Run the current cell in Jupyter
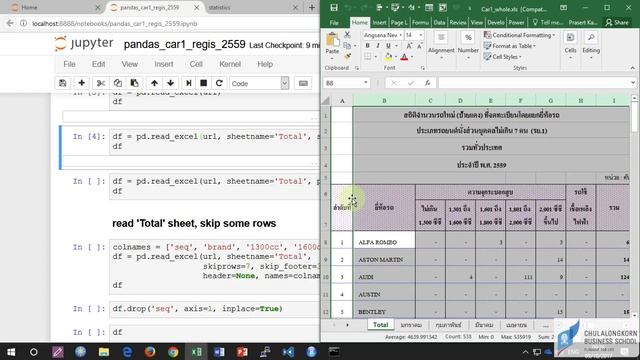 click(x=189, y=83)
